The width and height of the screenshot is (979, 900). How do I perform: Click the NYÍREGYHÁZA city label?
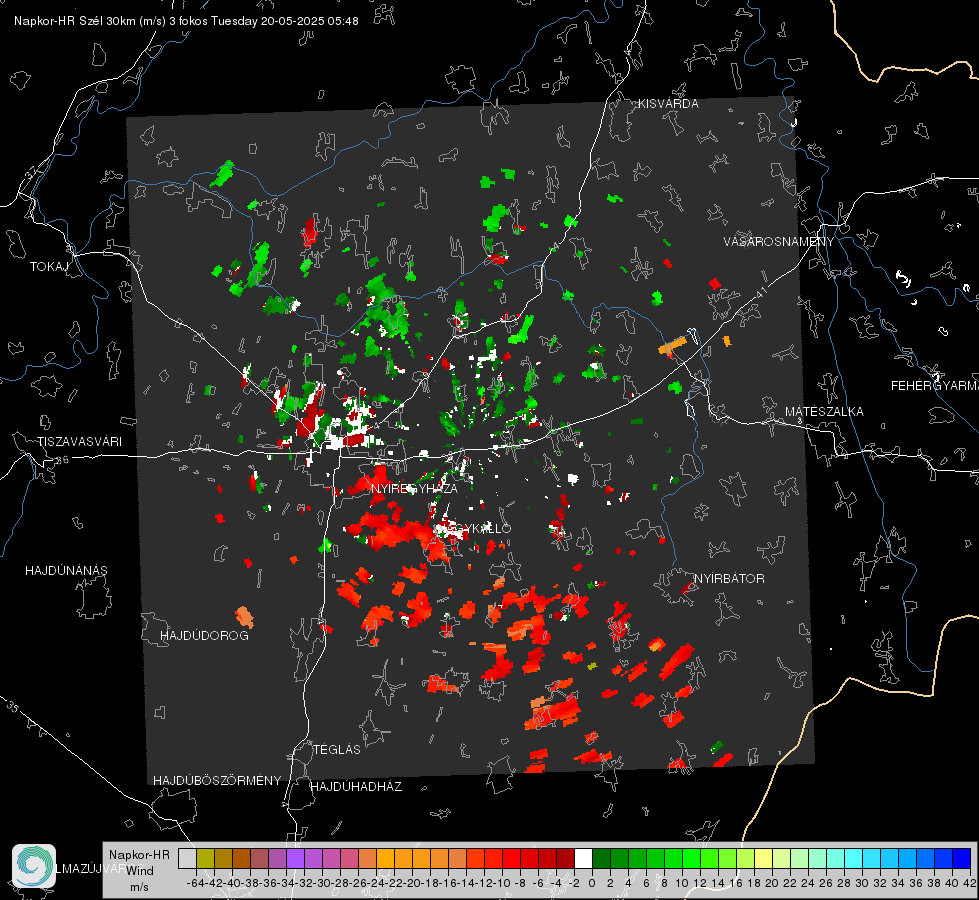414,488
